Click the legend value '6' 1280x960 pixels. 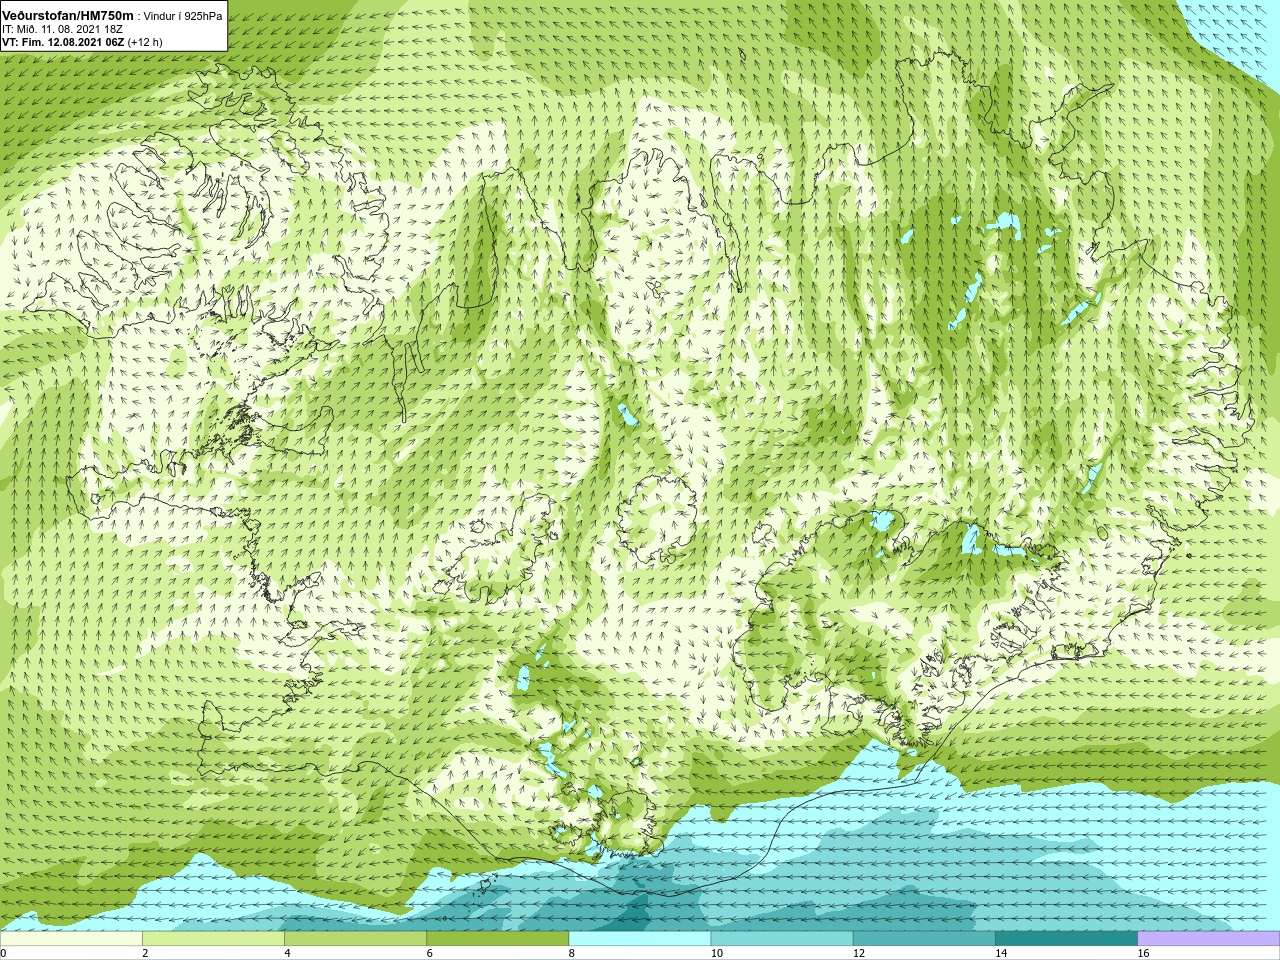(x=429, y=953)
